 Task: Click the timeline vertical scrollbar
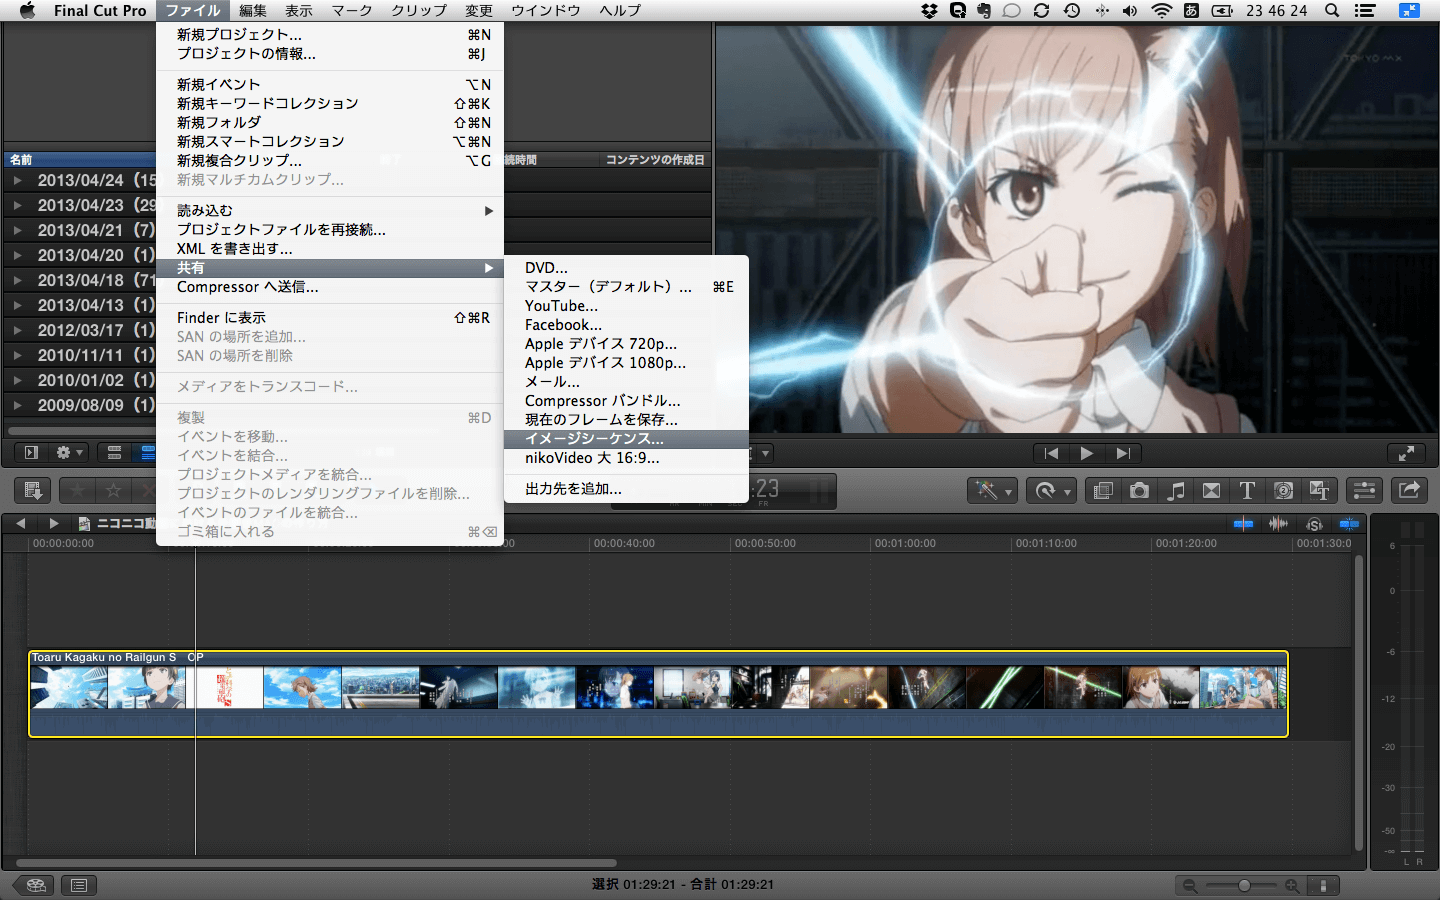[x=1359, y=702]
